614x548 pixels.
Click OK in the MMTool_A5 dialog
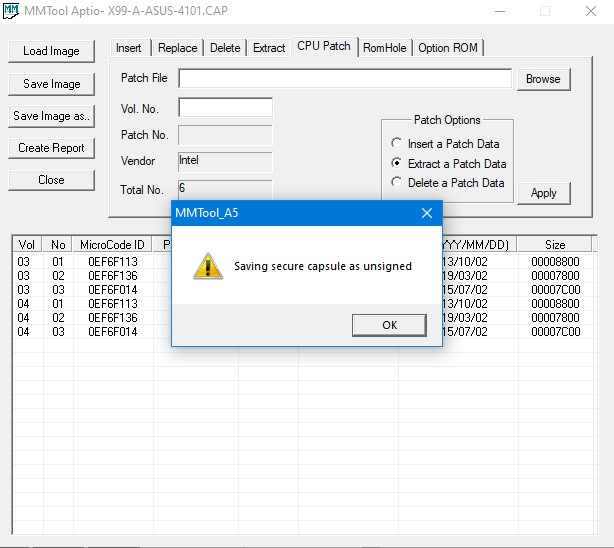[x=389, y=325]
